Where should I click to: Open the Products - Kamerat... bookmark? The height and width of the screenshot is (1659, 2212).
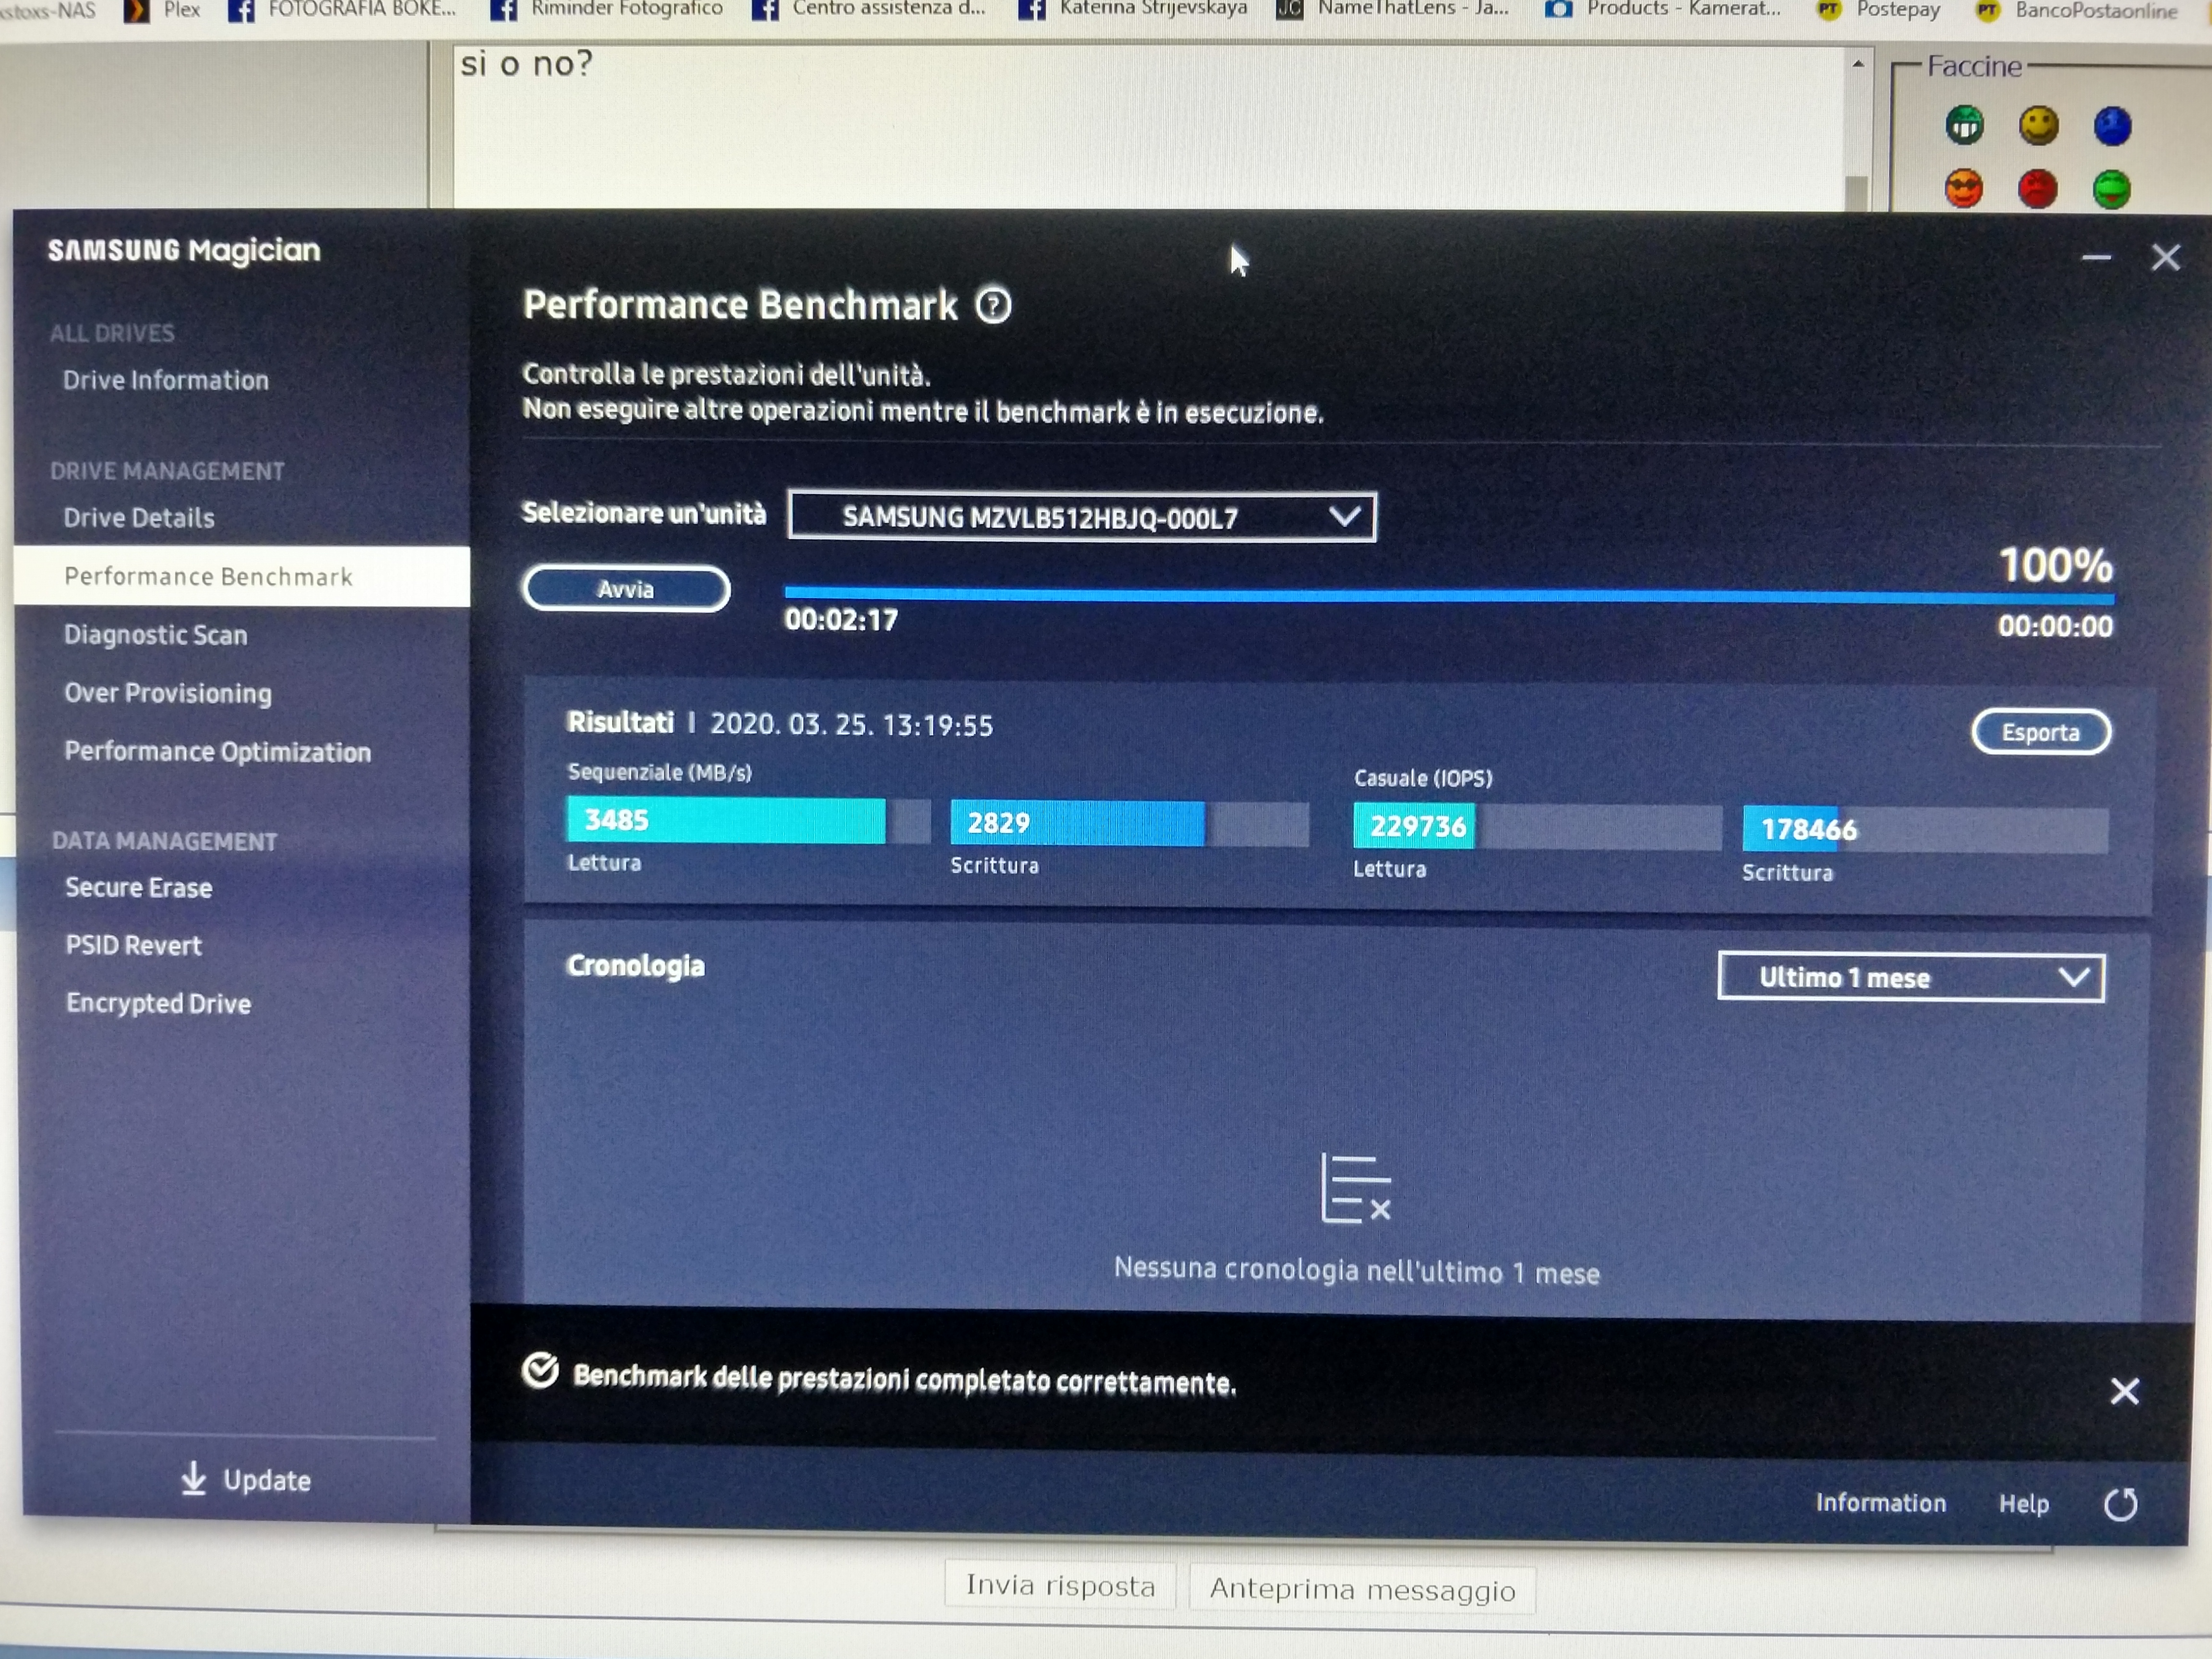point(1662,10)
